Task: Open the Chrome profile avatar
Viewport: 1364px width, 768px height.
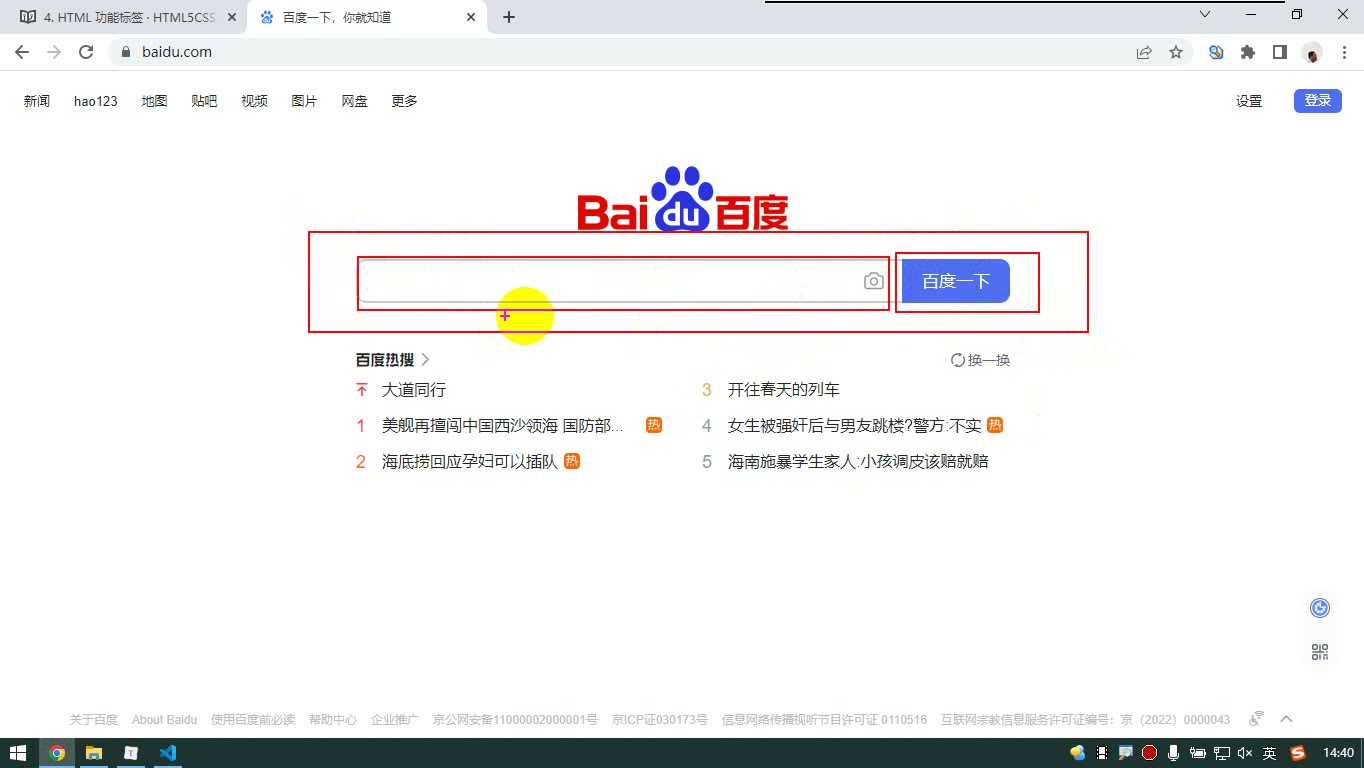Action: [1312, 52]
